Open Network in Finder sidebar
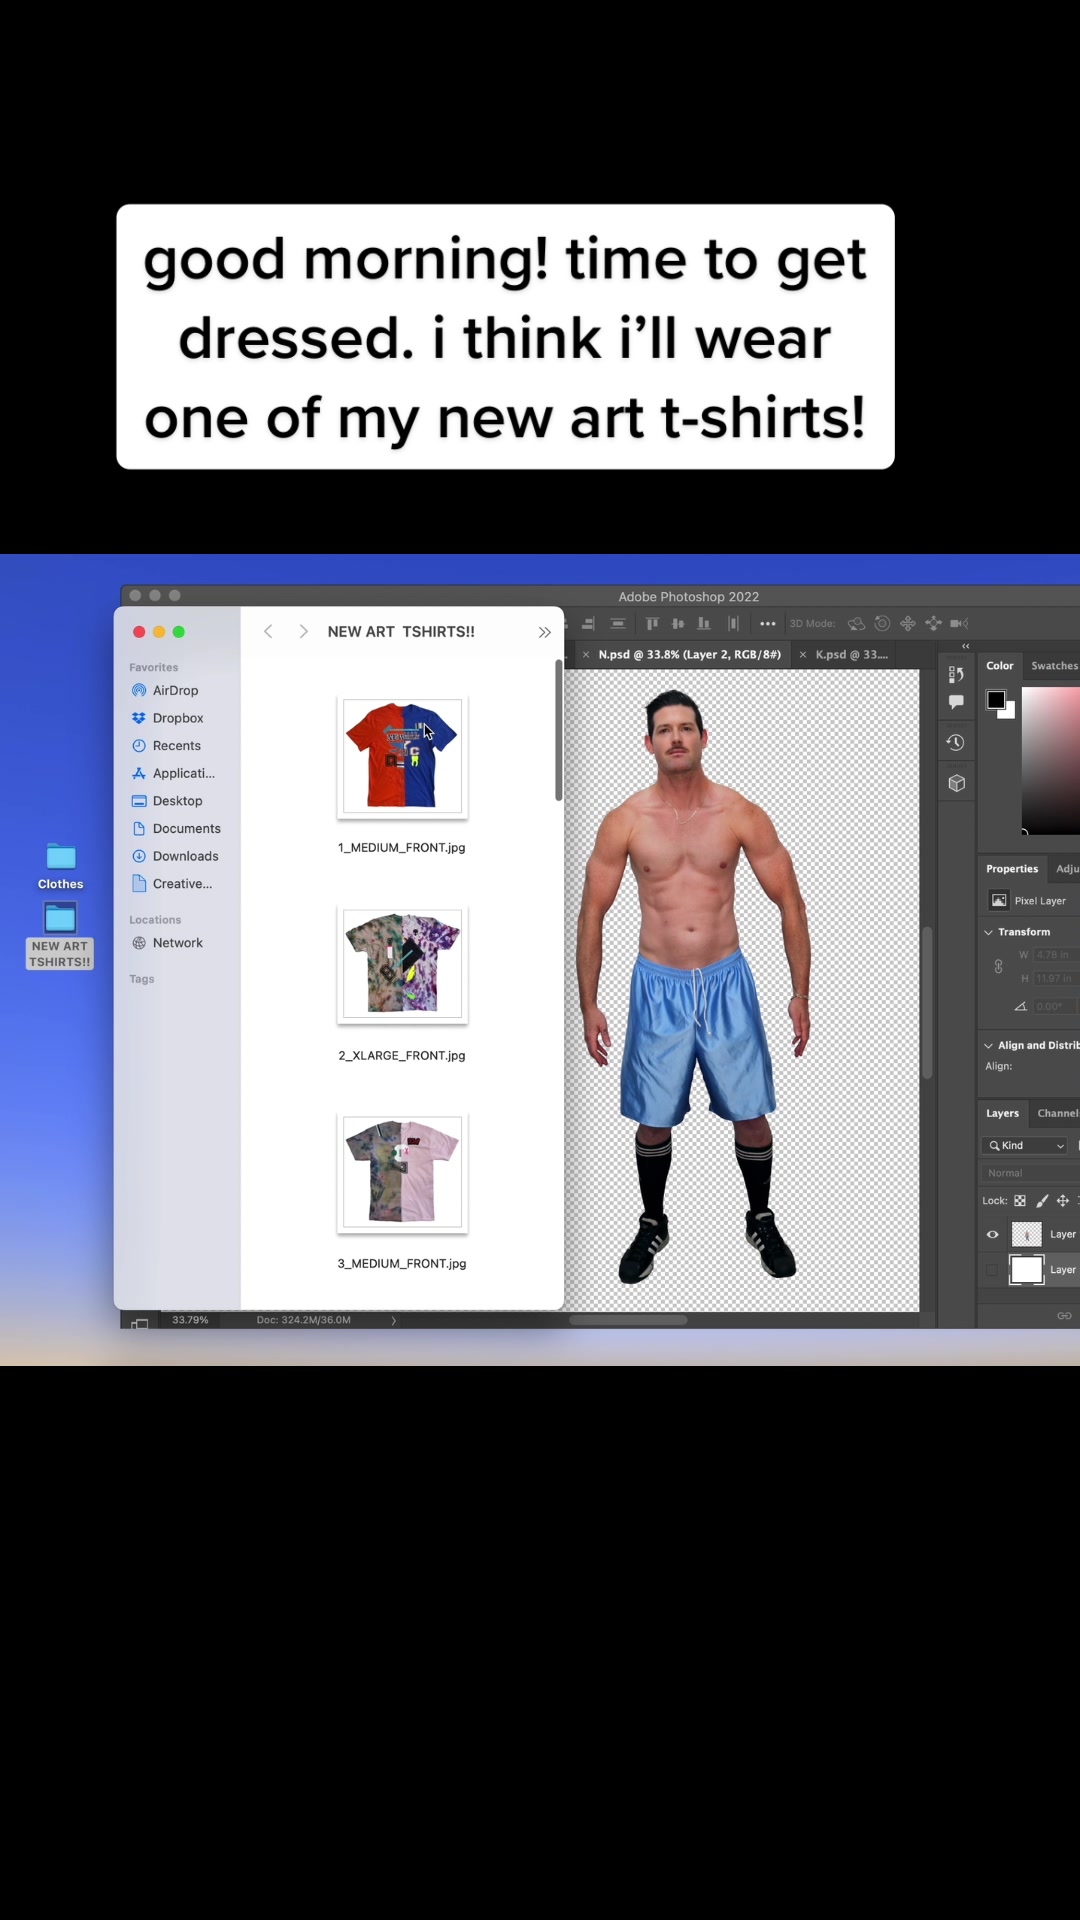The height and width of the screenshot is (1920, 1080). (178, 943)
